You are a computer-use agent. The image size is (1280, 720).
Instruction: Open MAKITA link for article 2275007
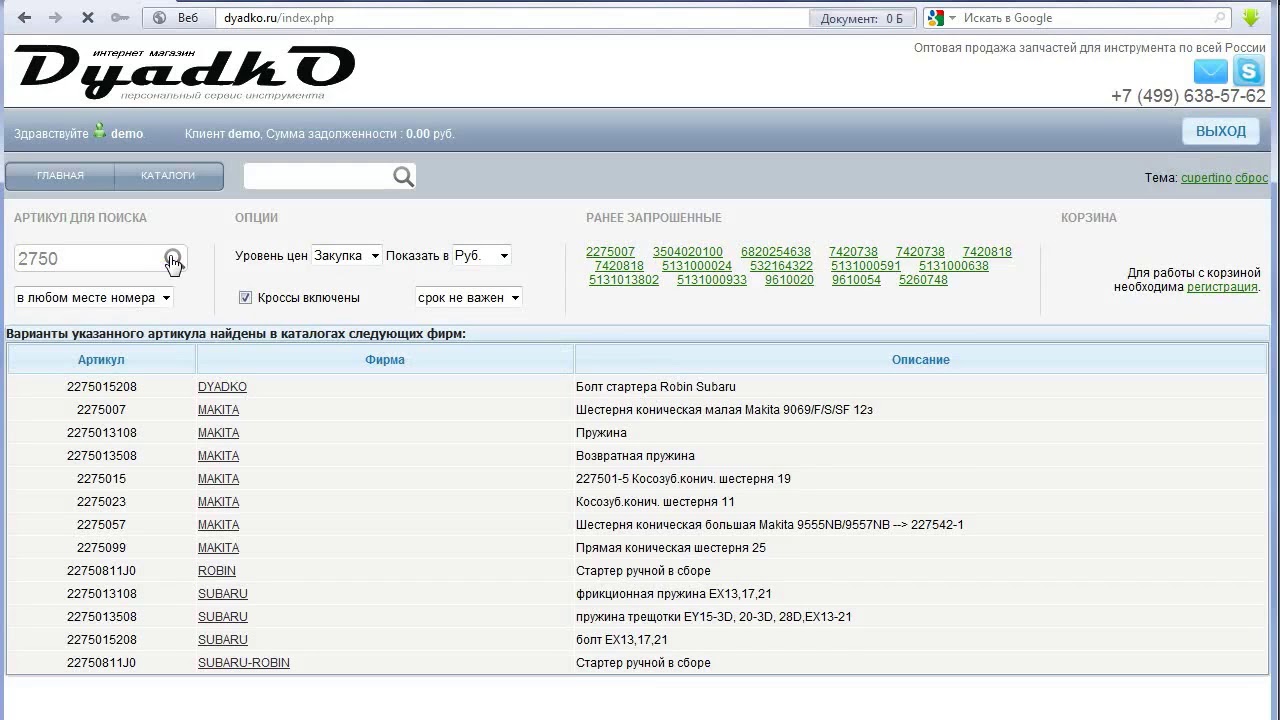[x=218, y=410]
